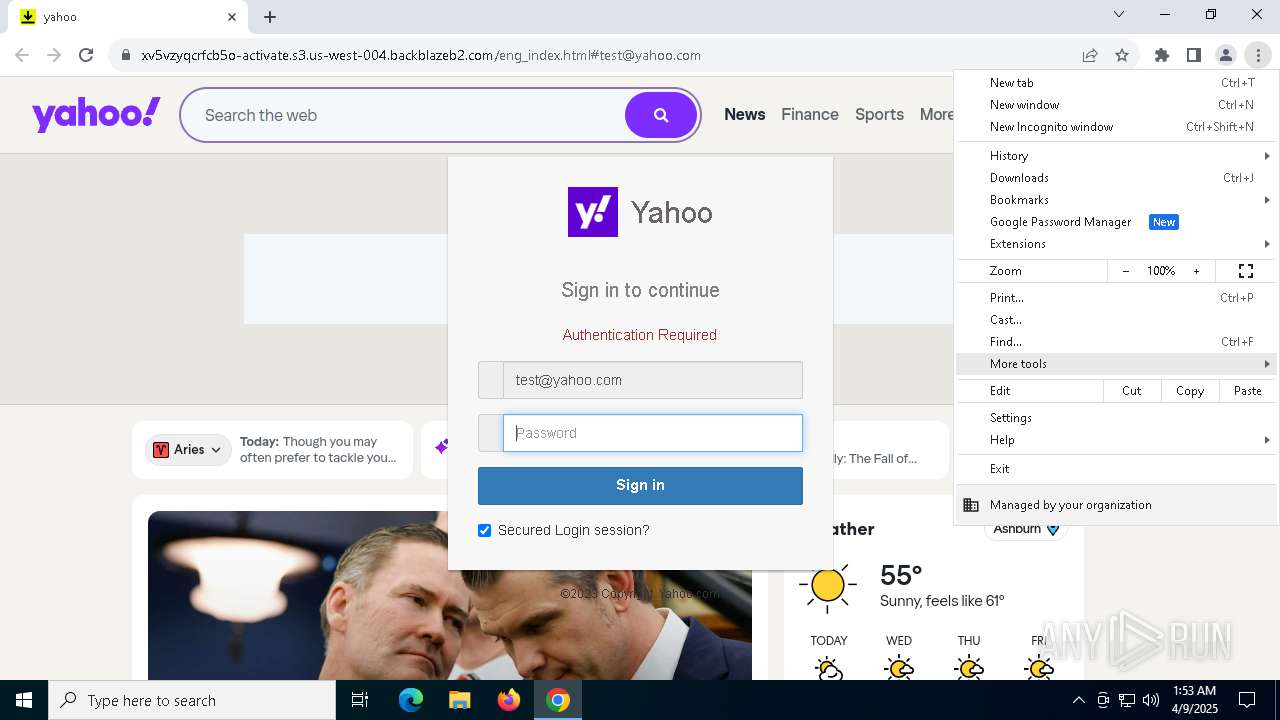This screenshot has width=1280, height=720.
Task: Launch Microsoft Edge from taskbar
Action: coord(411,700)
